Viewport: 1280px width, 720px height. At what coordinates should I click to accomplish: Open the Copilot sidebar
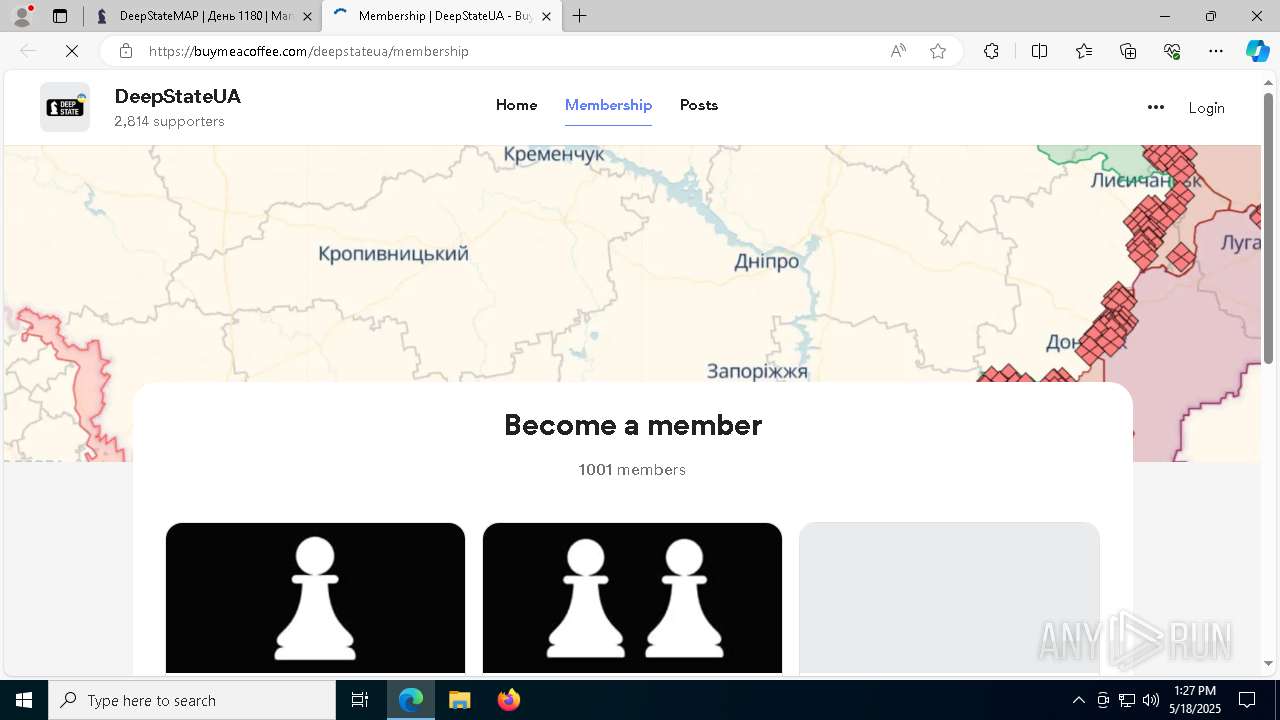[x=1257, y=51]
